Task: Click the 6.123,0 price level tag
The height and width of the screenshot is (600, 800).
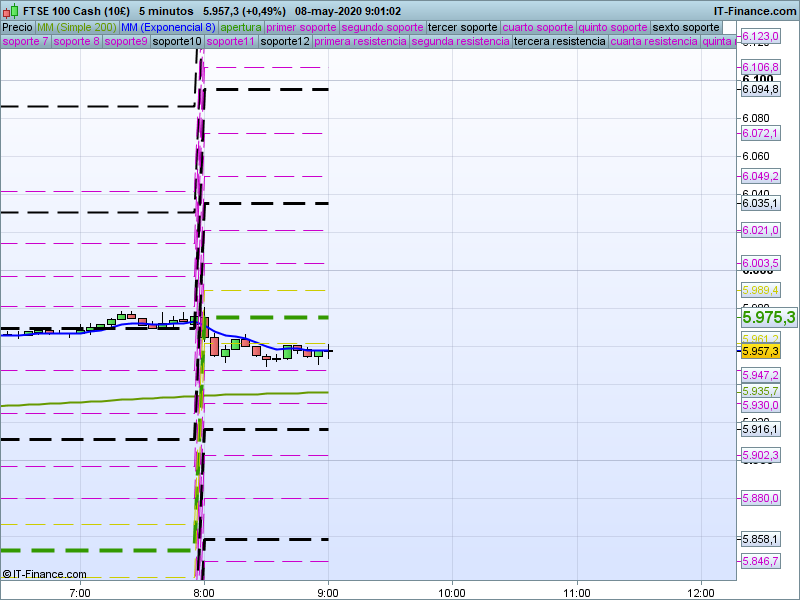Action: coord(760,36)
